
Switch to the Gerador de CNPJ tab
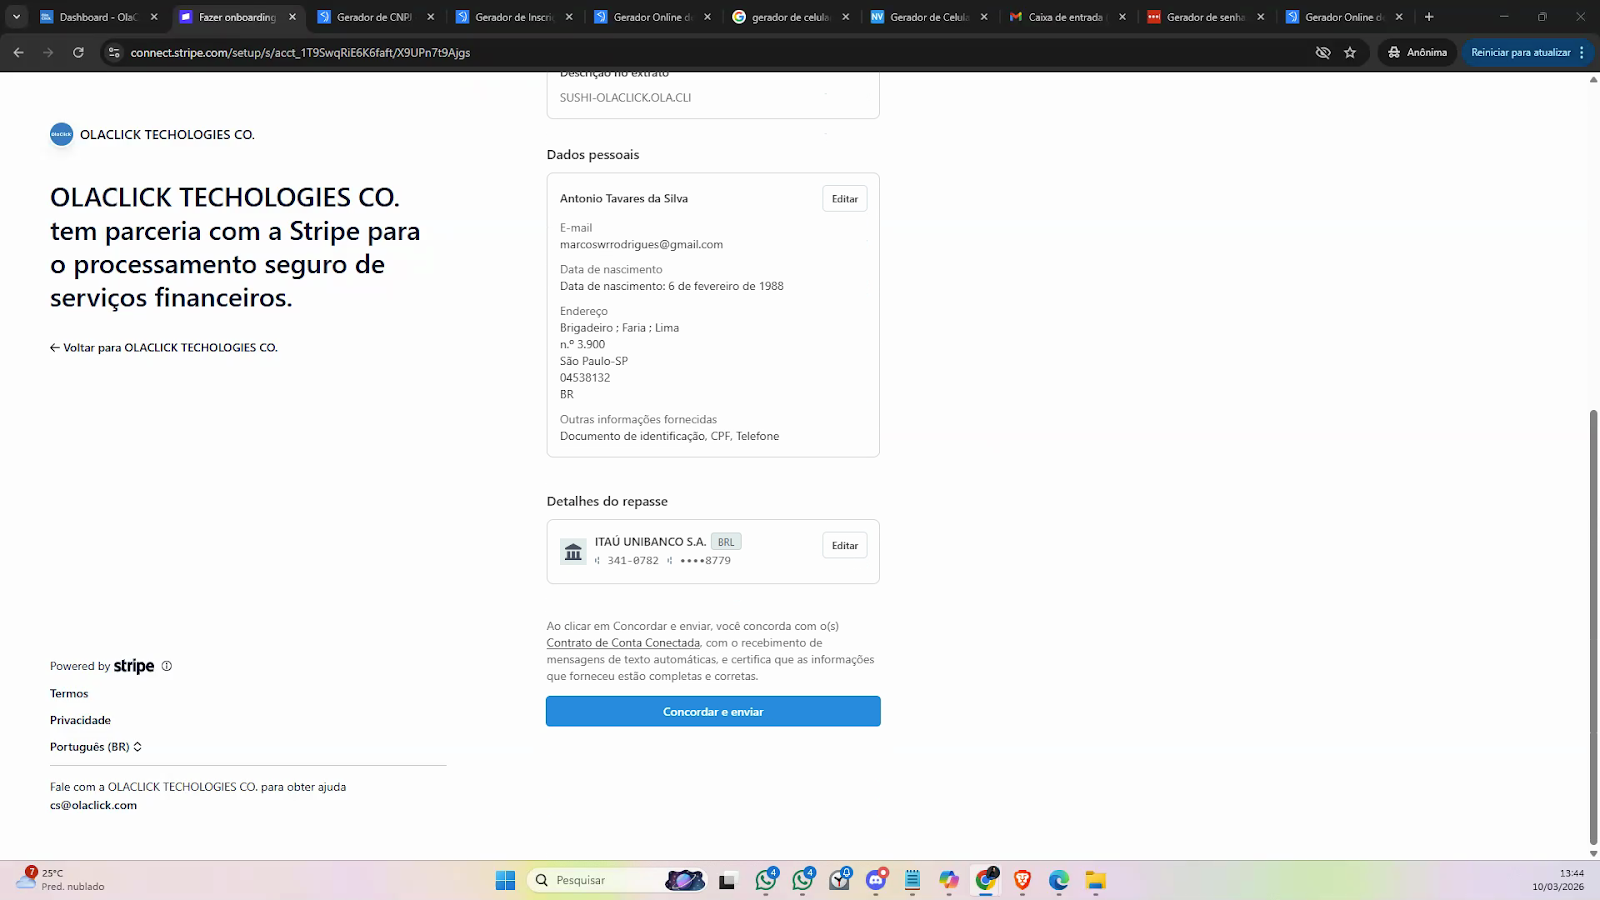373,17
